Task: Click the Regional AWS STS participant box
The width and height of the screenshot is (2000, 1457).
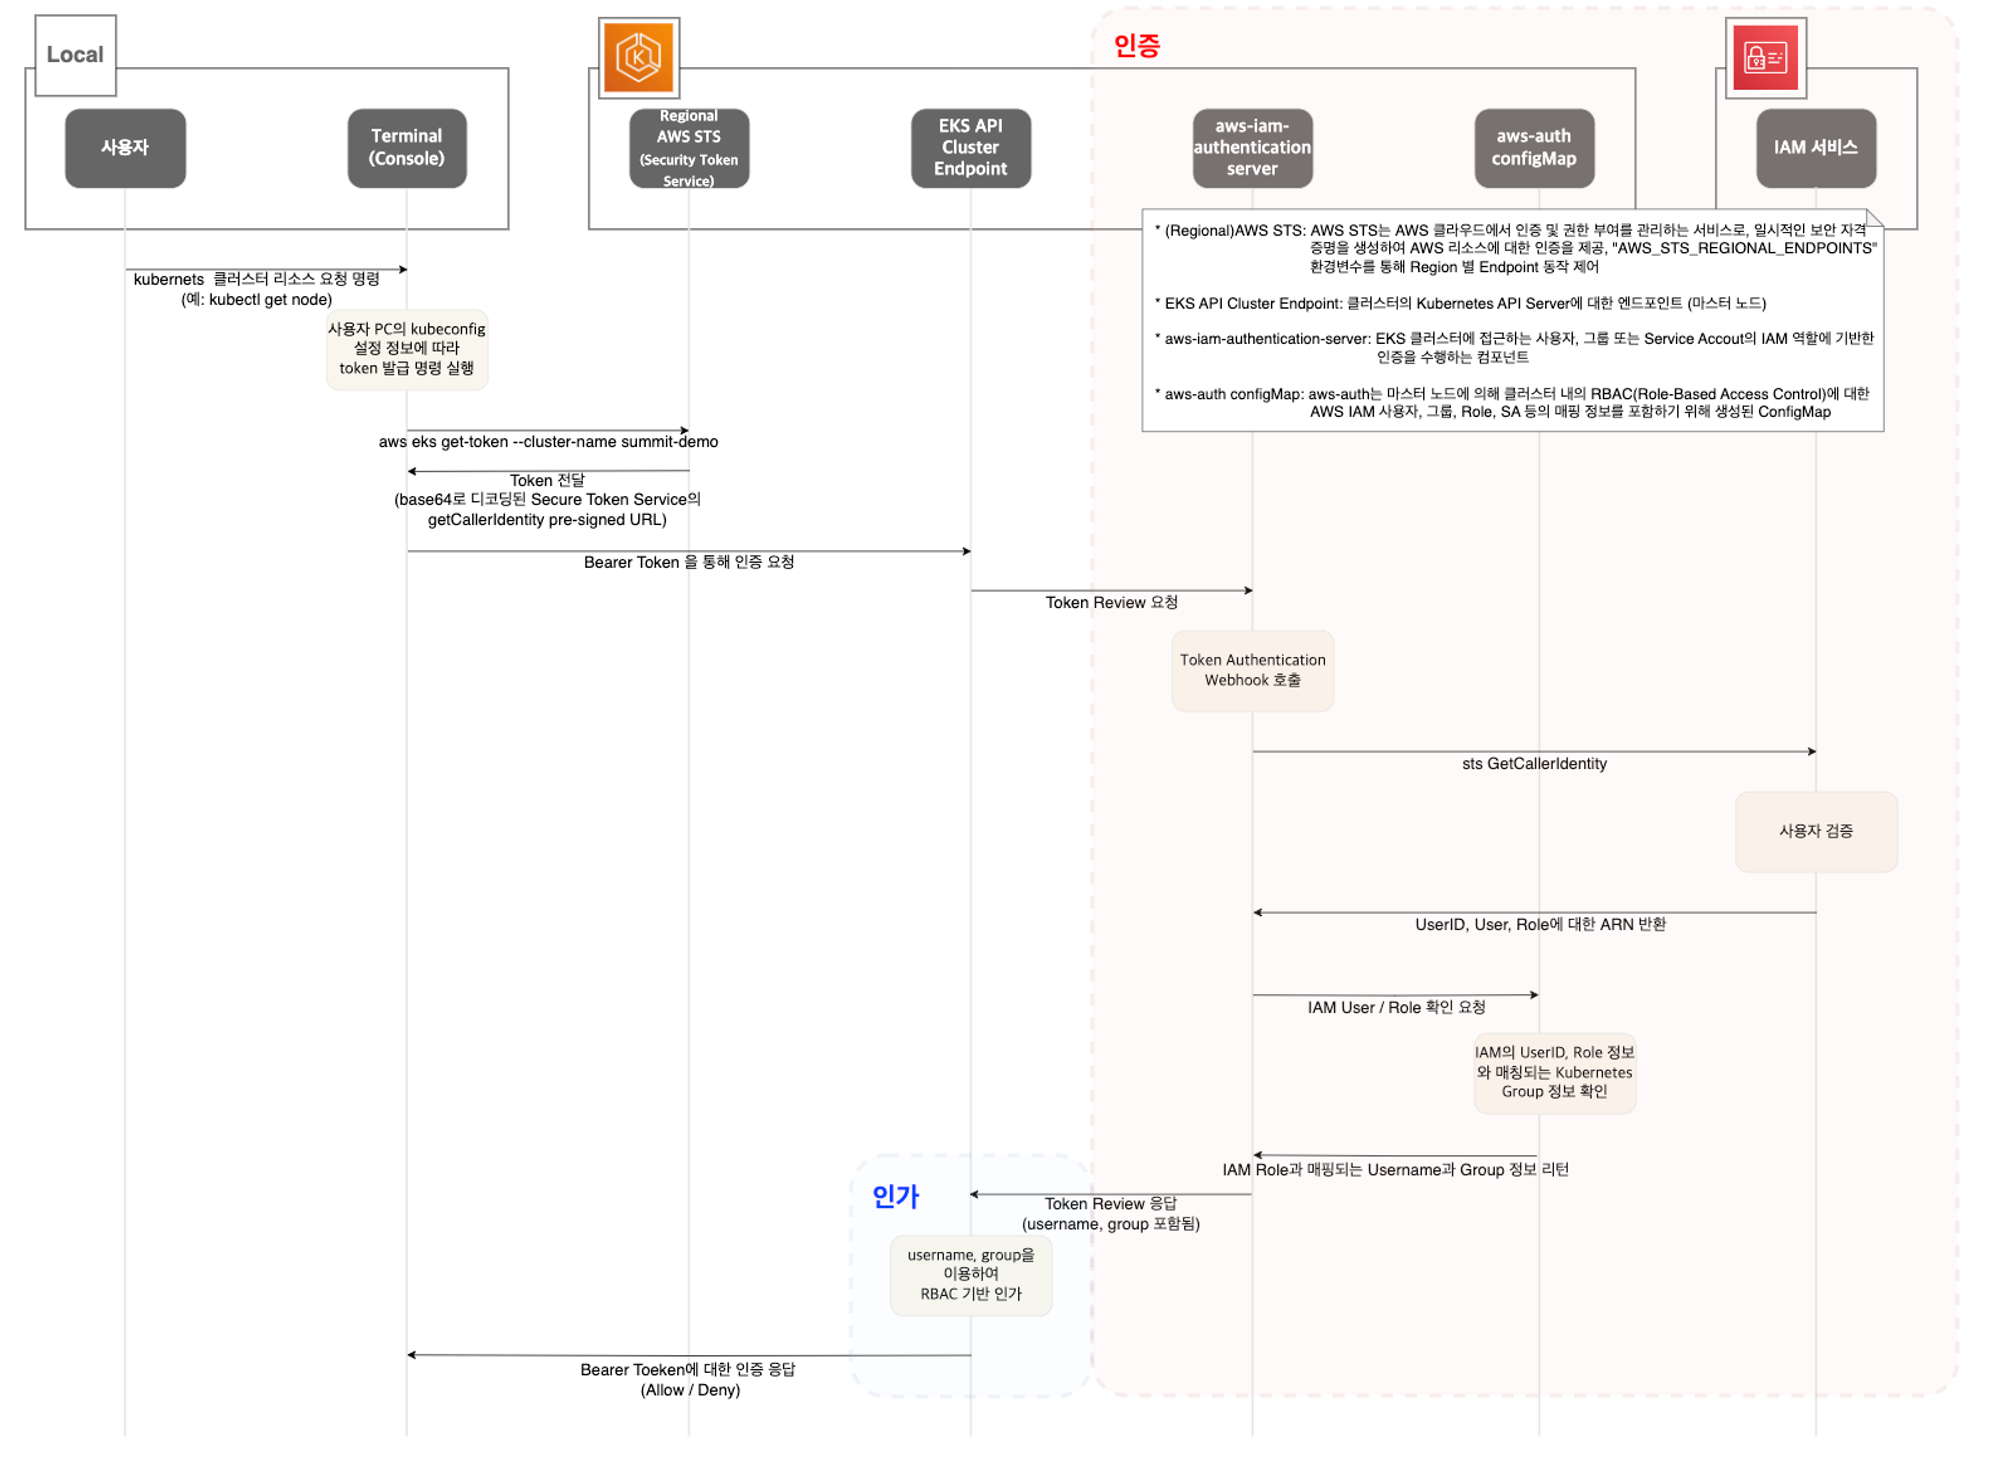Action: (688, 148)
